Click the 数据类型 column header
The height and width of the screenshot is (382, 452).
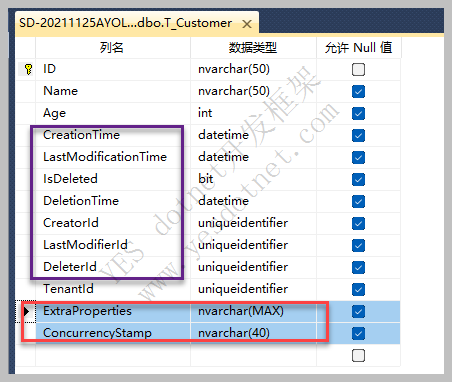253,48
